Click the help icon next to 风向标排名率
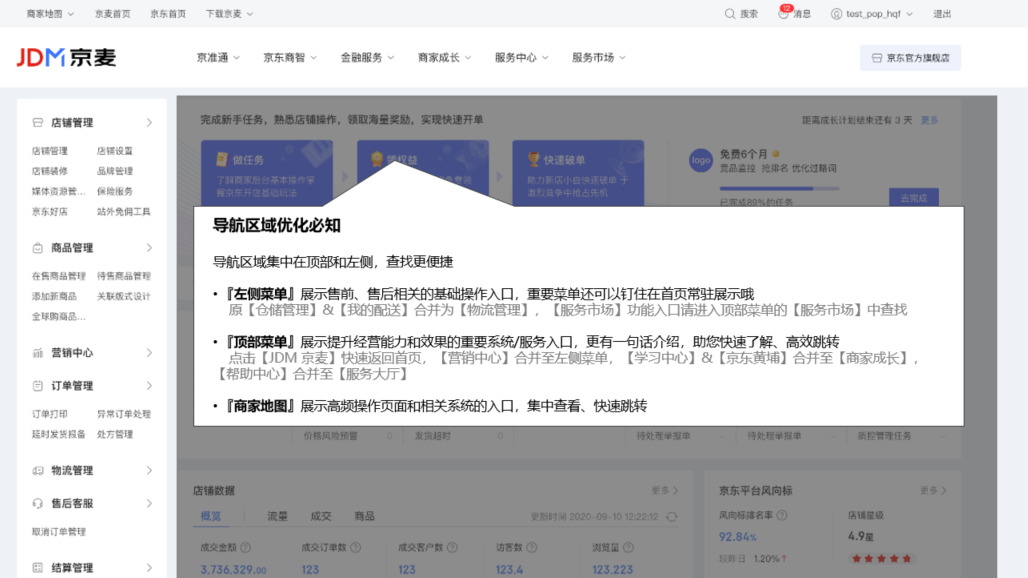 click(781, 516)
